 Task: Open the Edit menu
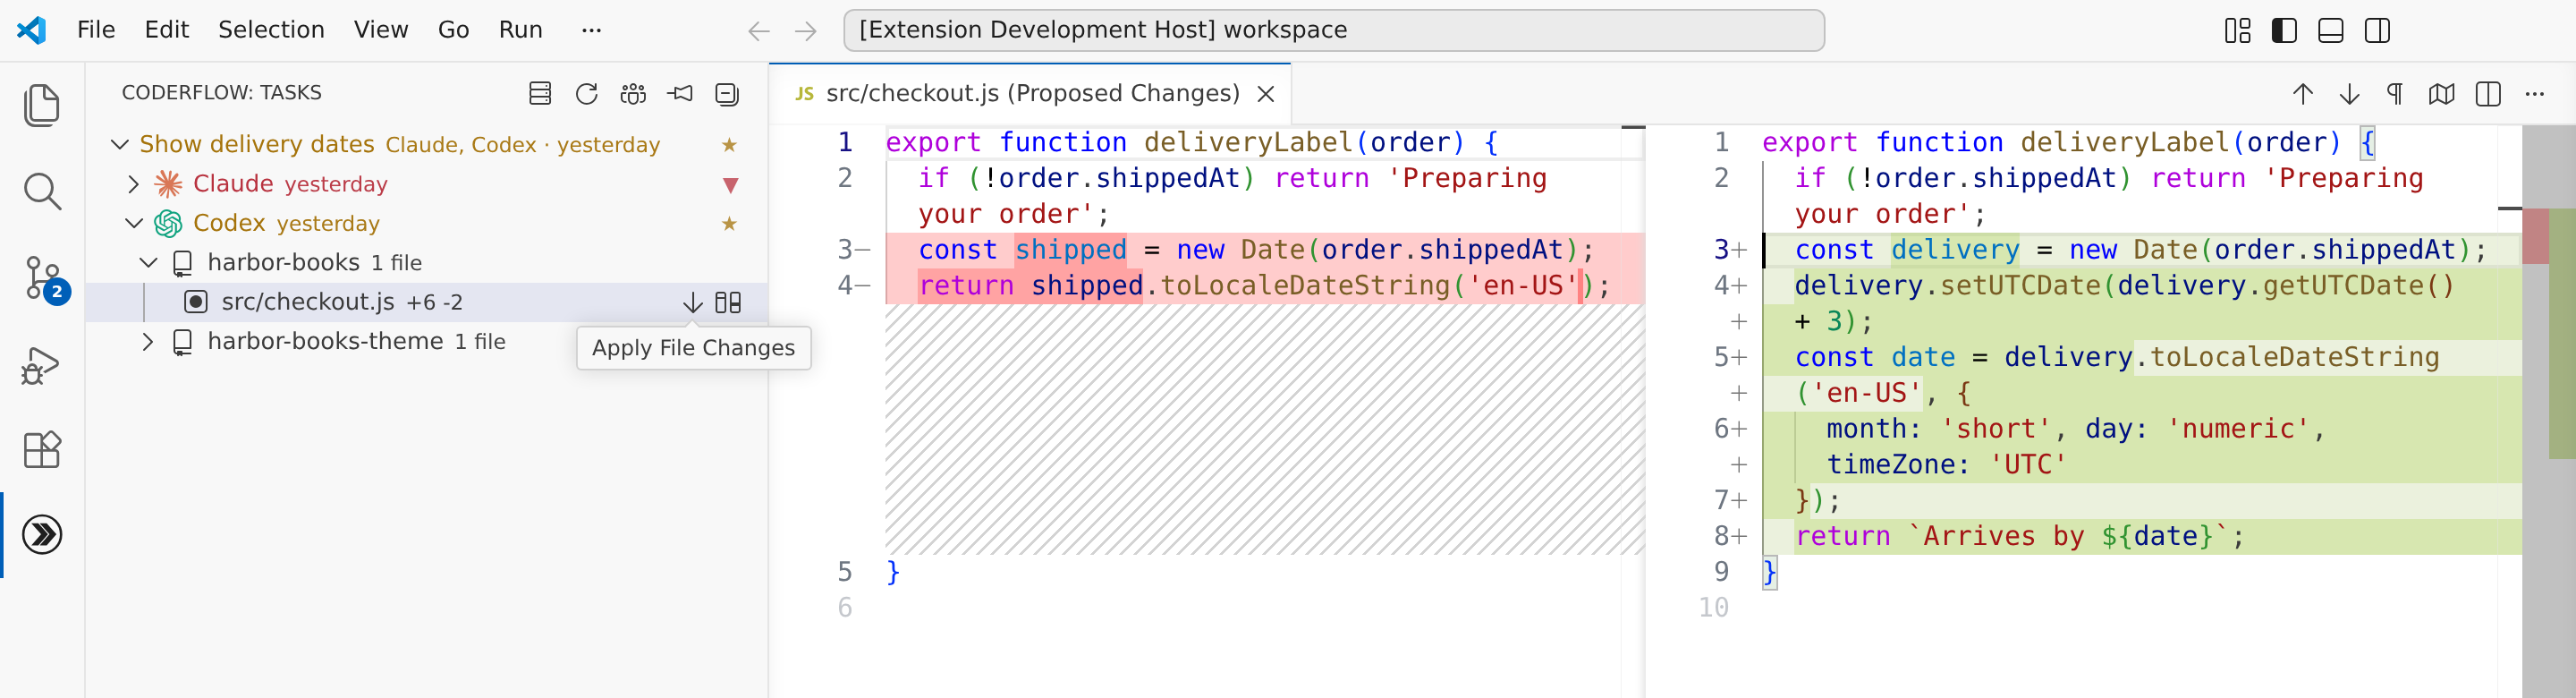coord(166,30)
